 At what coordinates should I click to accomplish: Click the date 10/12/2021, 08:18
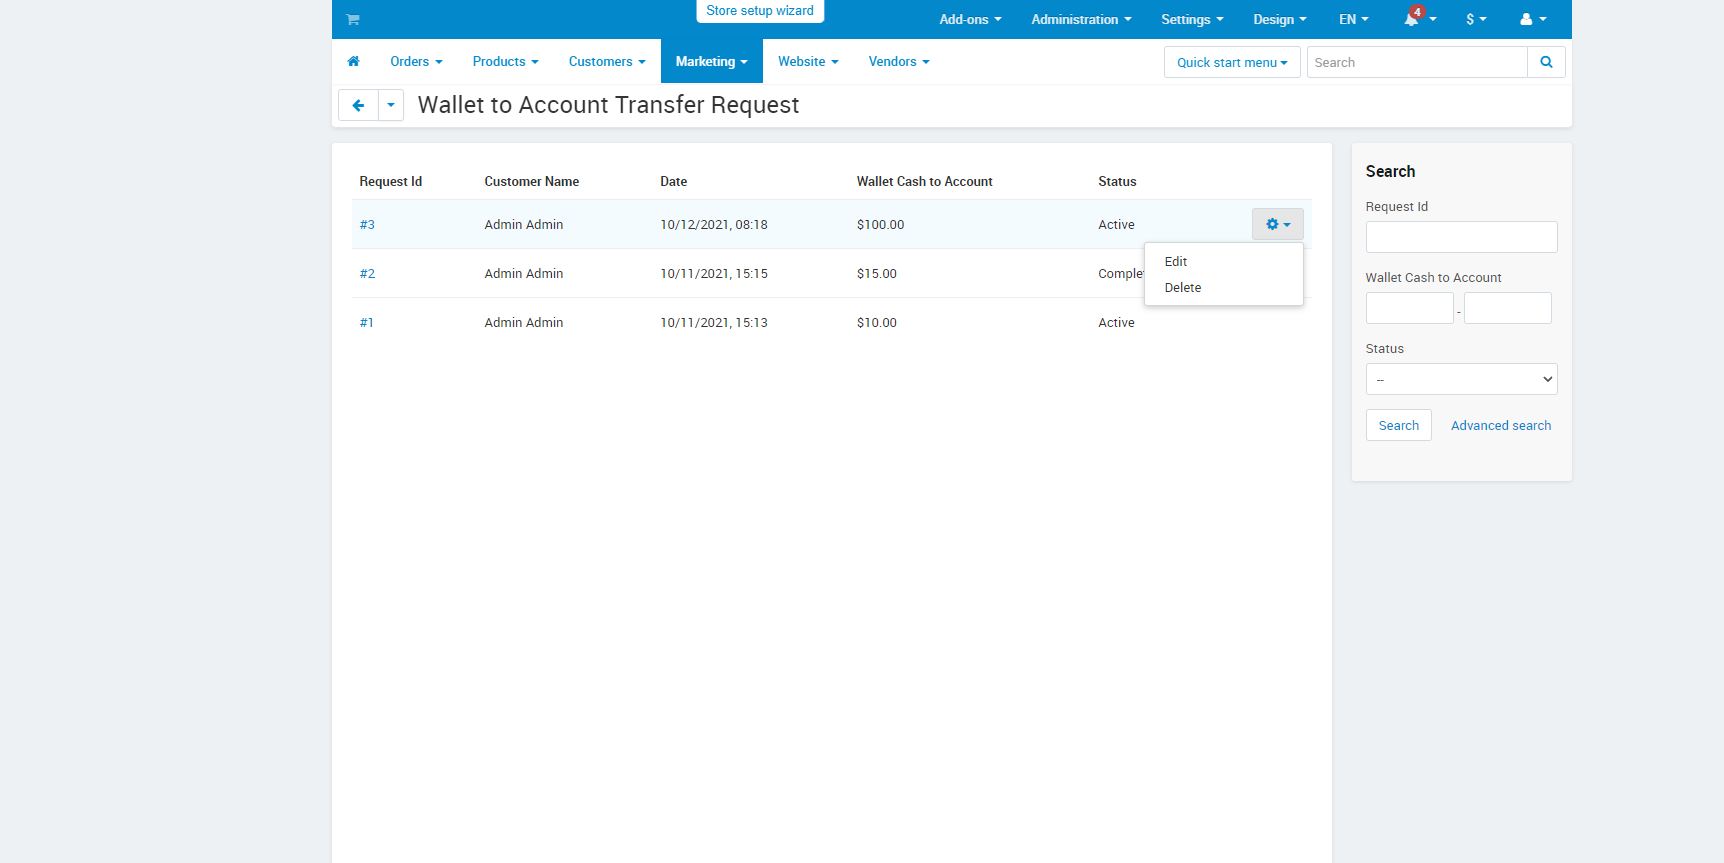coord(714,224)
